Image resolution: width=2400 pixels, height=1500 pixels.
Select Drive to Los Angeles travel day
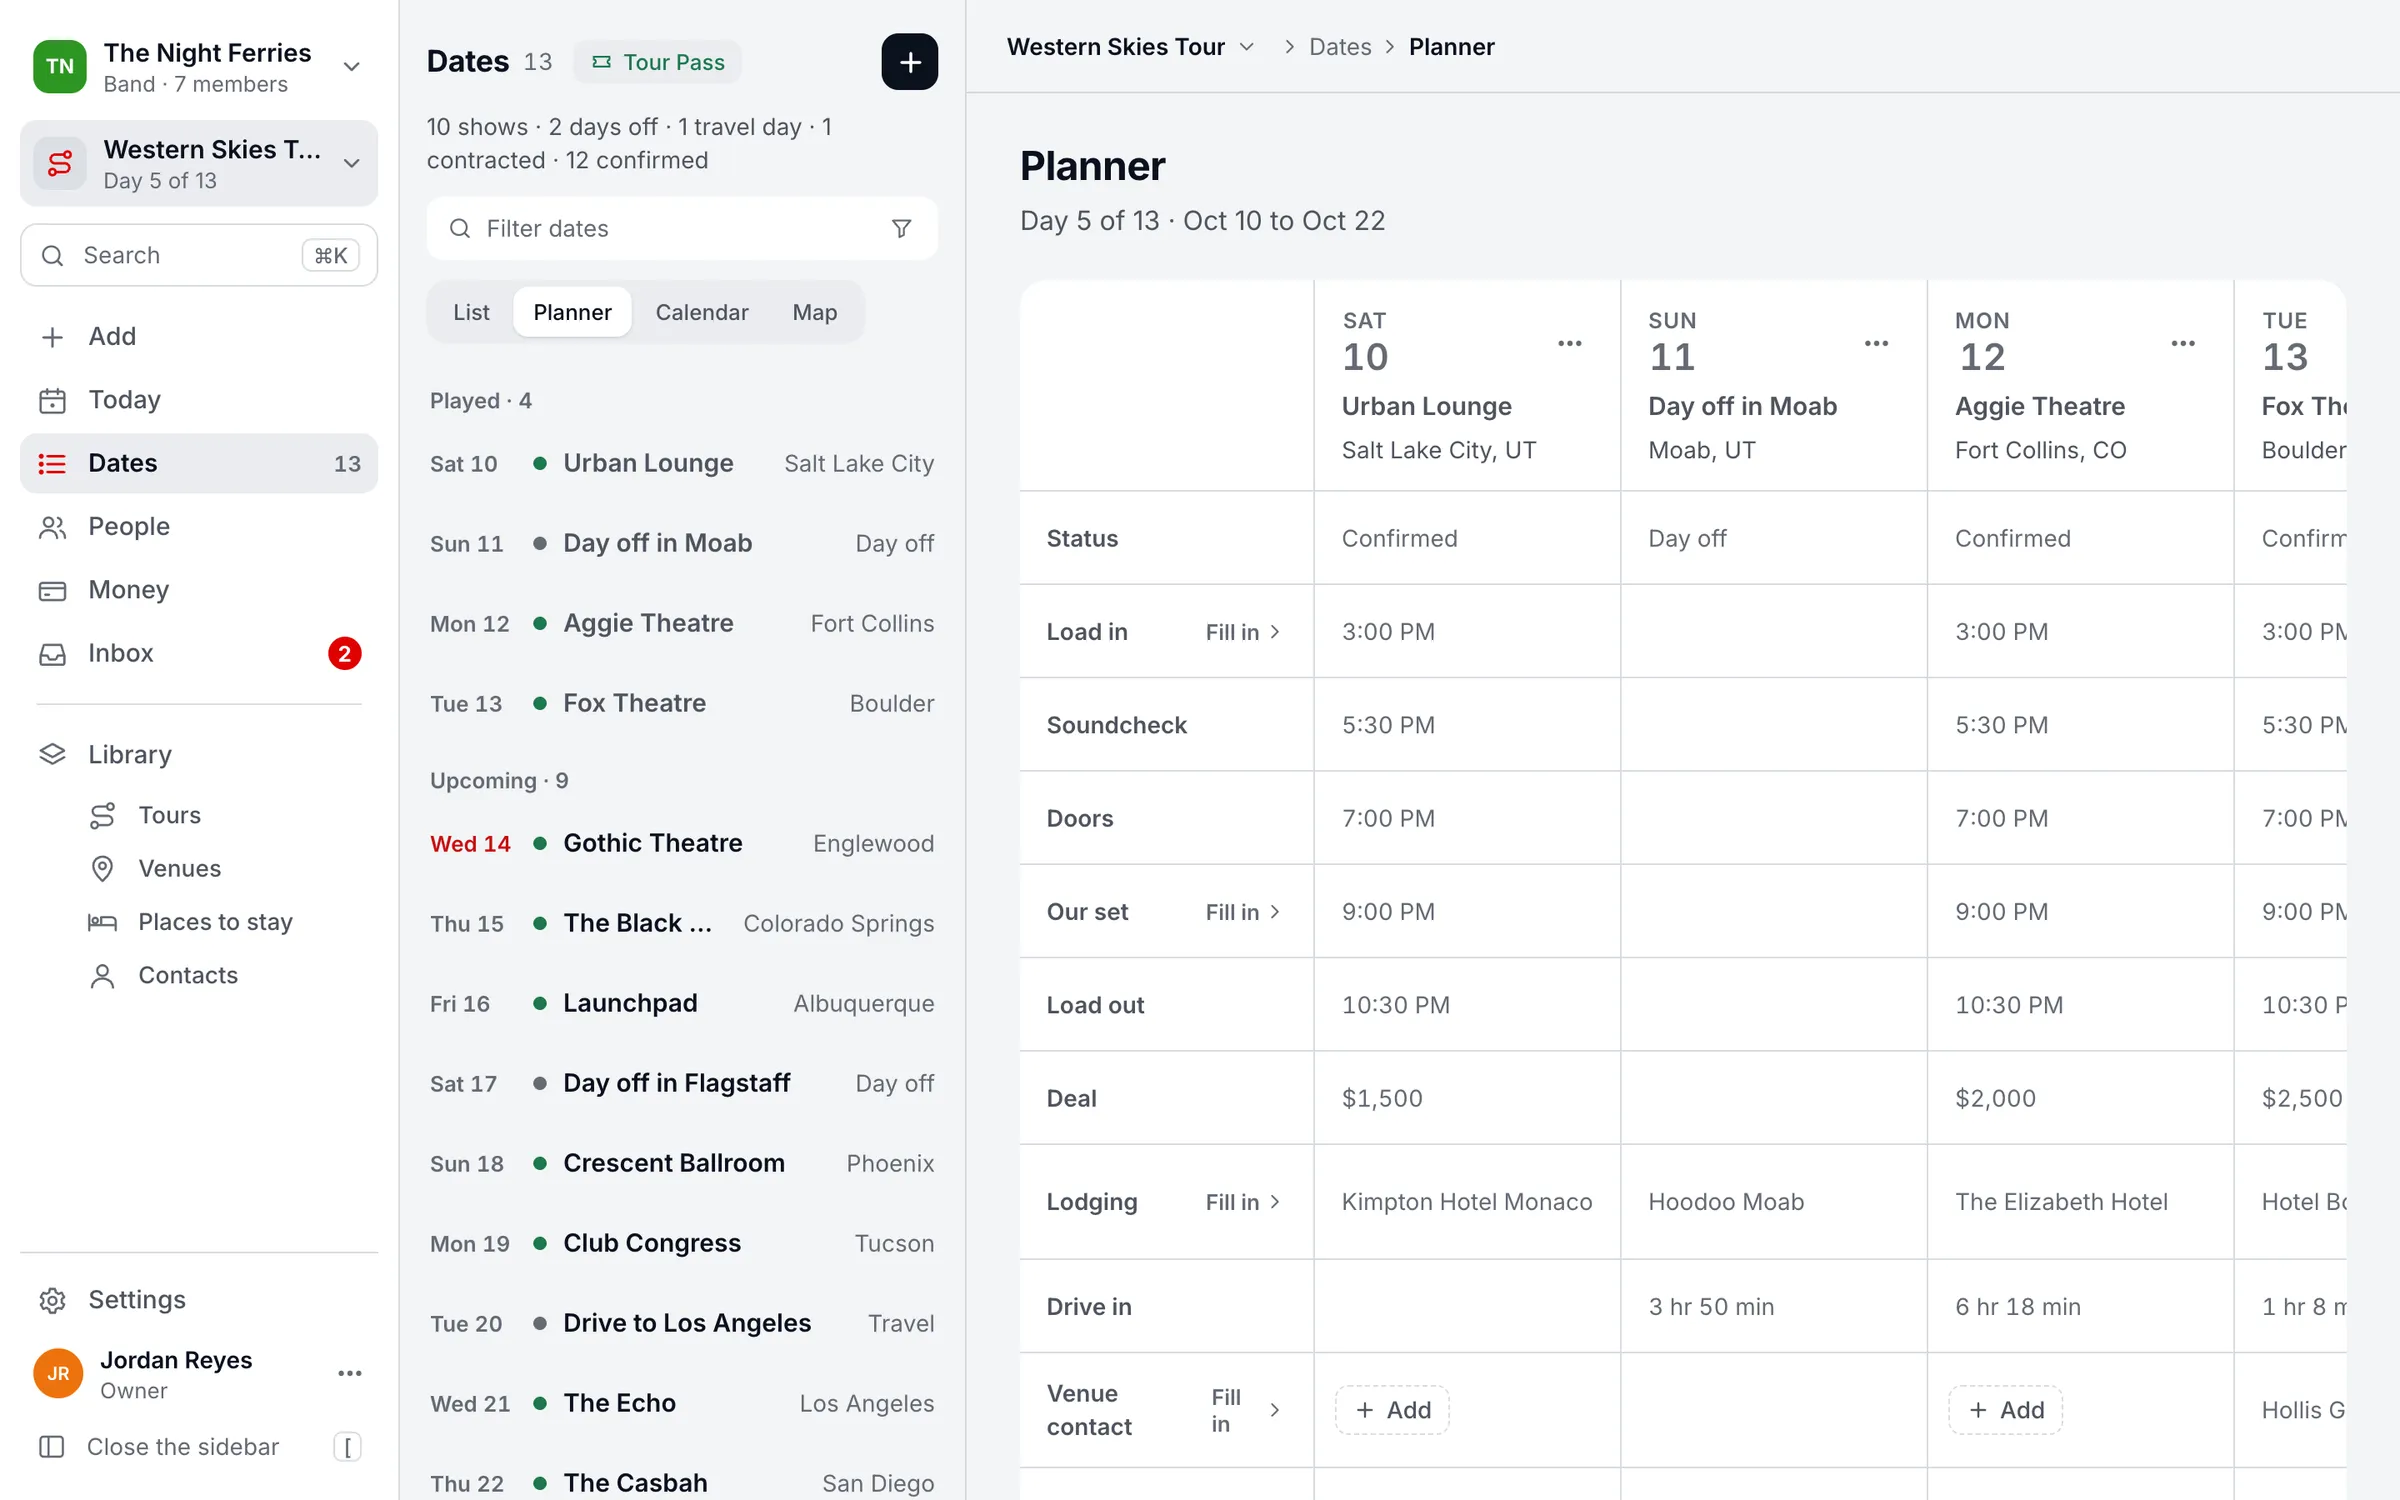682,1323
